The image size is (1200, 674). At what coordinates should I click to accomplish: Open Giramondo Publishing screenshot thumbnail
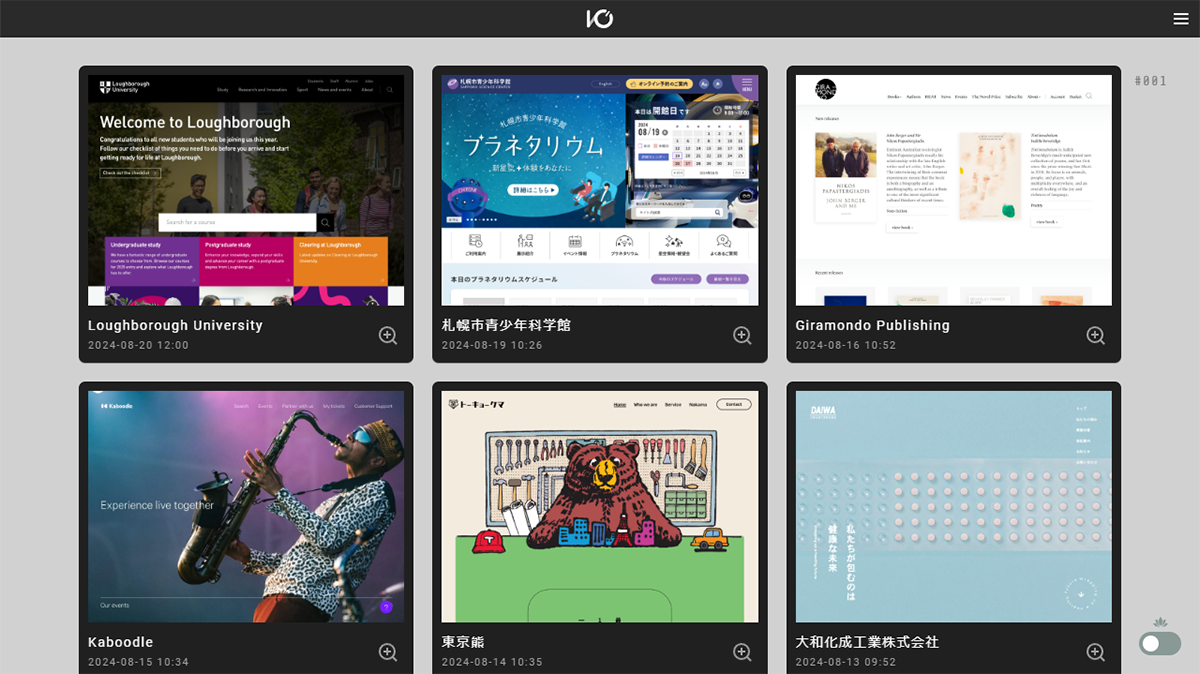(954, 190)
